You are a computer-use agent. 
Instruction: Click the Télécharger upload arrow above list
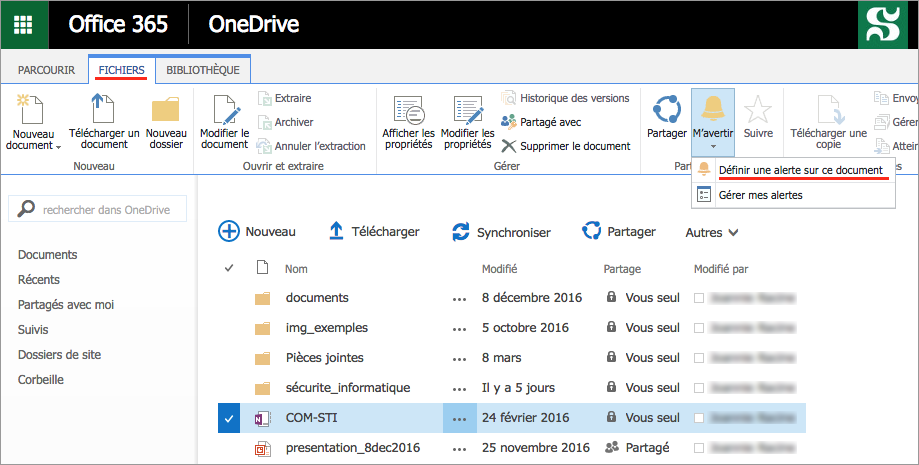pos(336,231)
